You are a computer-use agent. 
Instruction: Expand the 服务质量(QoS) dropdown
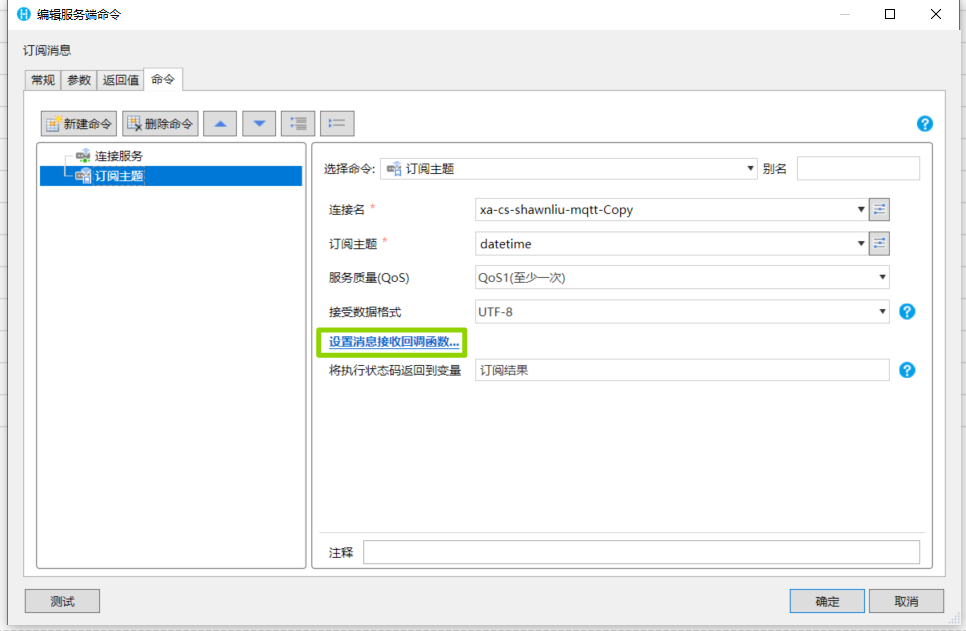pyautogui.click(x=882, y=278)
